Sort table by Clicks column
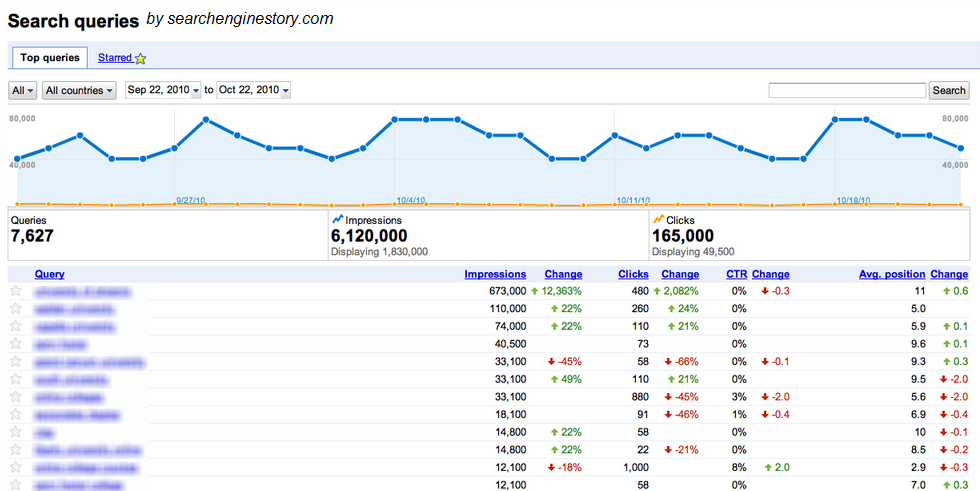The height and width of the screenshot is (491, 980). 633,274
